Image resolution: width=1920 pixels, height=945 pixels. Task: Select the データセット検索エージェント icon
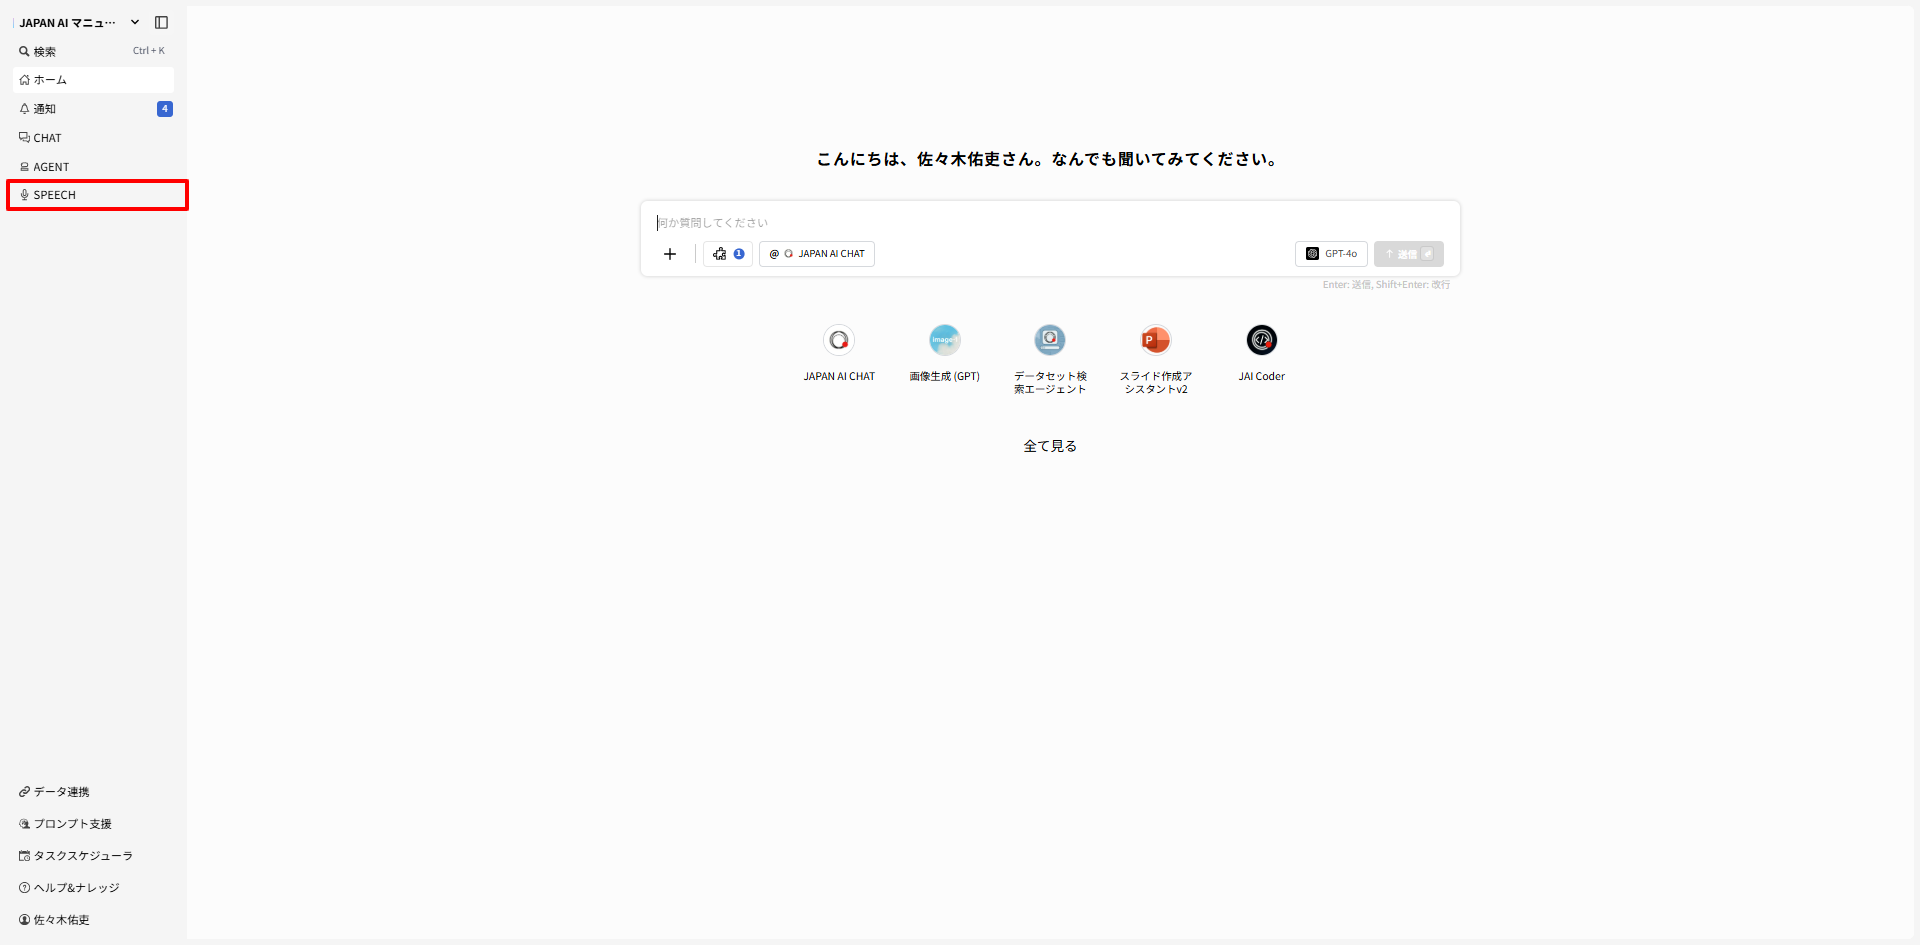click(1049, 340)
